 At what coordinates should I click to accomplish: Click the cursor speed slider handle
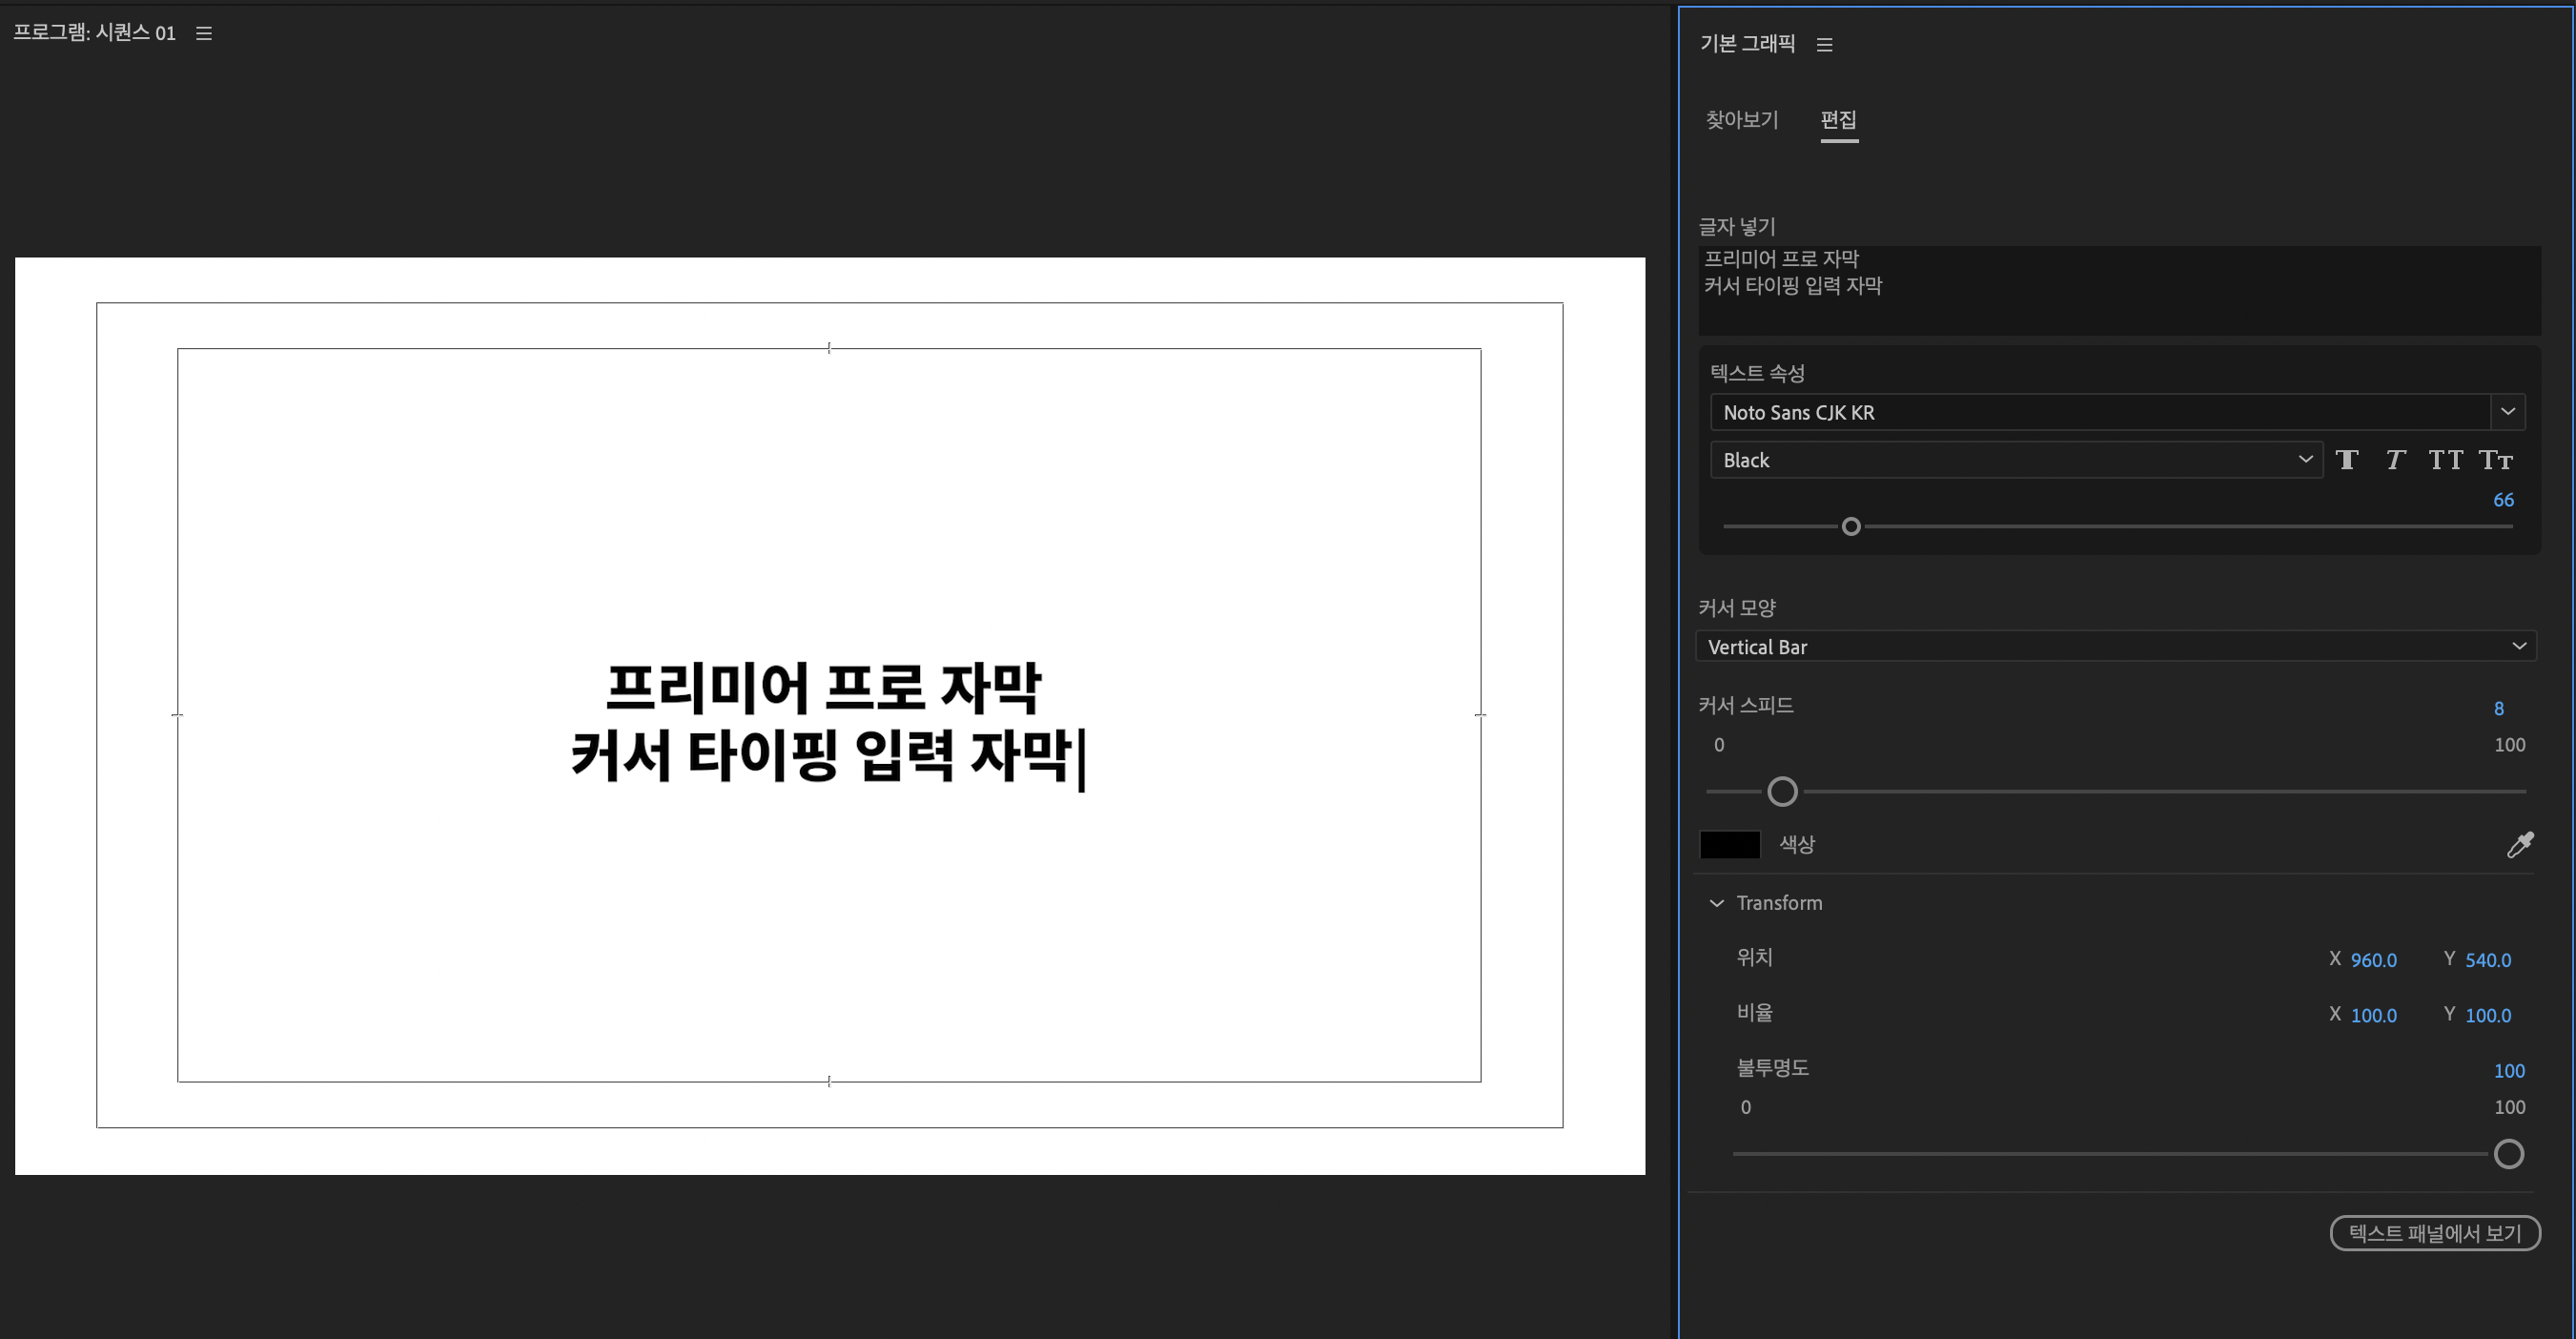(x=1782, y=792)
